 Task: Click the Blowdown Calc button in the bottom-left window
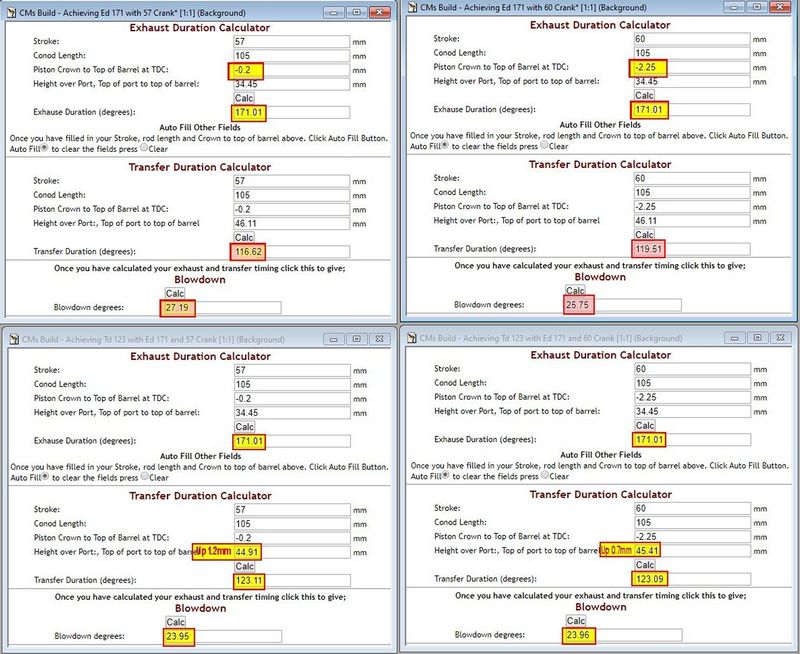click(x=175, y=622)
